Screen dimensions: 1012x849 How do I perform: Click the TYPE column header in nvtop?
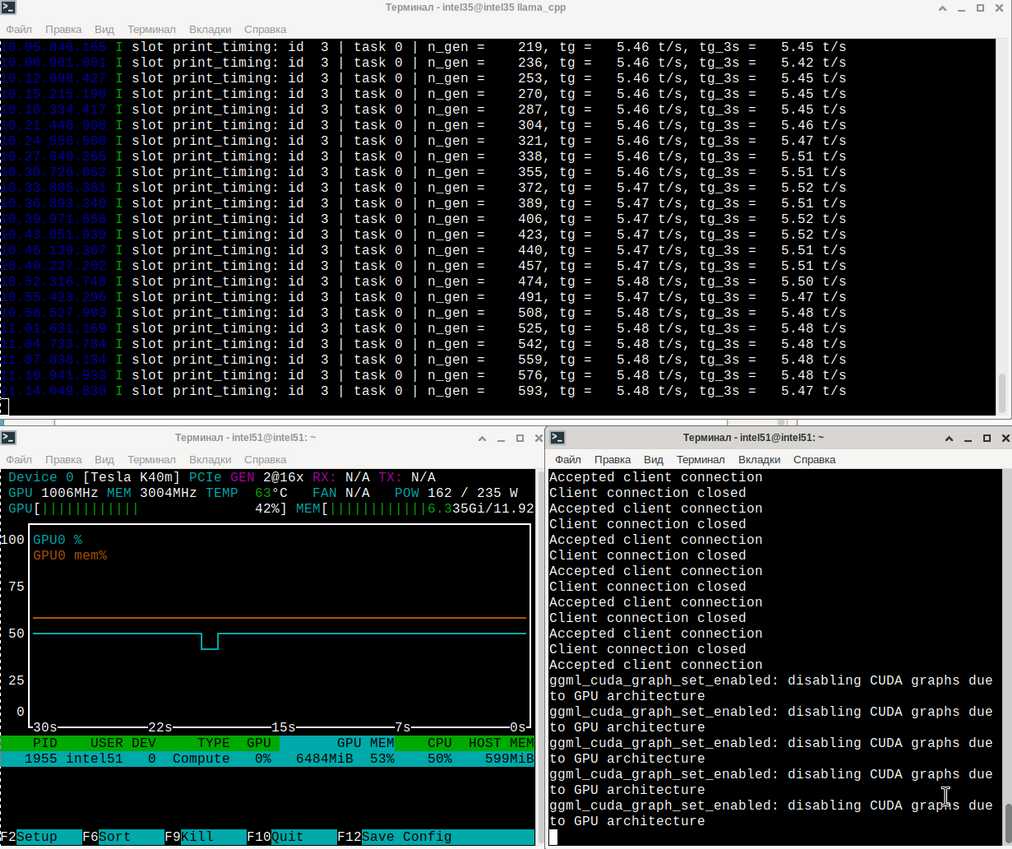pyautogui.click(x=213, y=743)
